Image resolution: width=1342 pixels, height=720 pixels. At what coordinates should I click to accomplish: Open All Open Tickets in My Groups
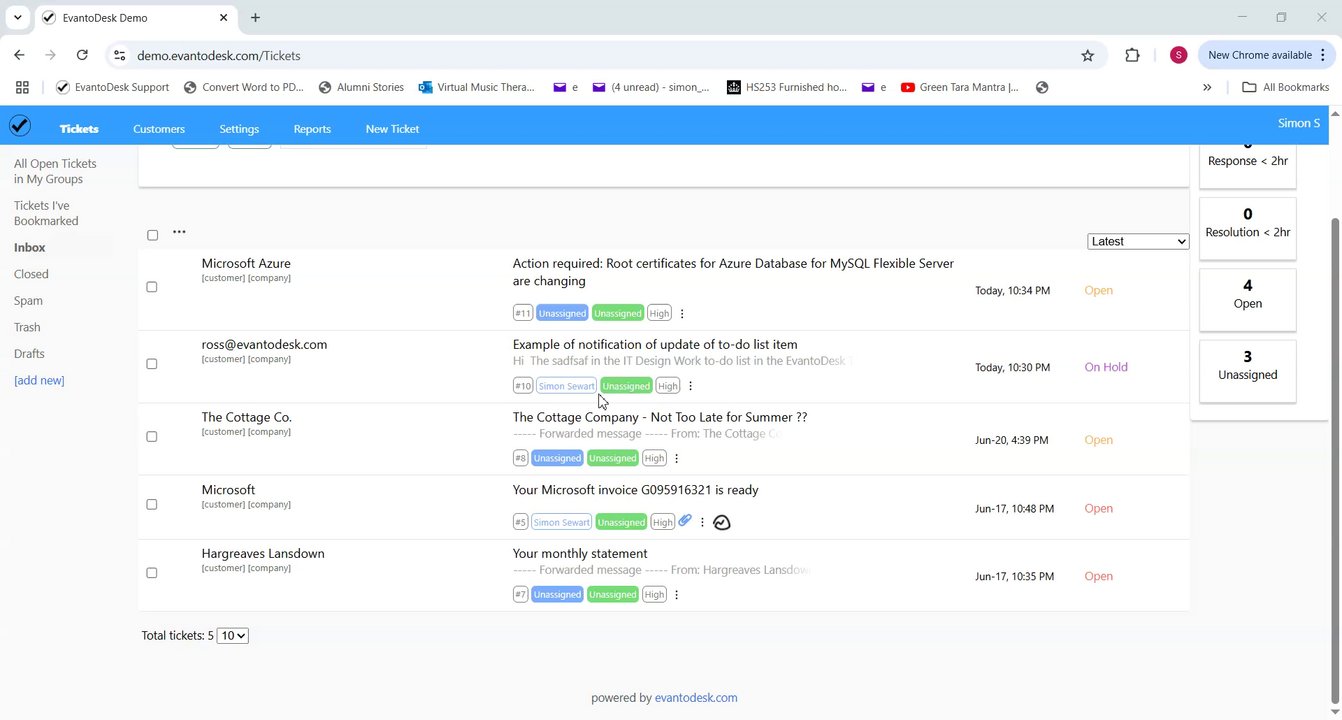(55, 171)
